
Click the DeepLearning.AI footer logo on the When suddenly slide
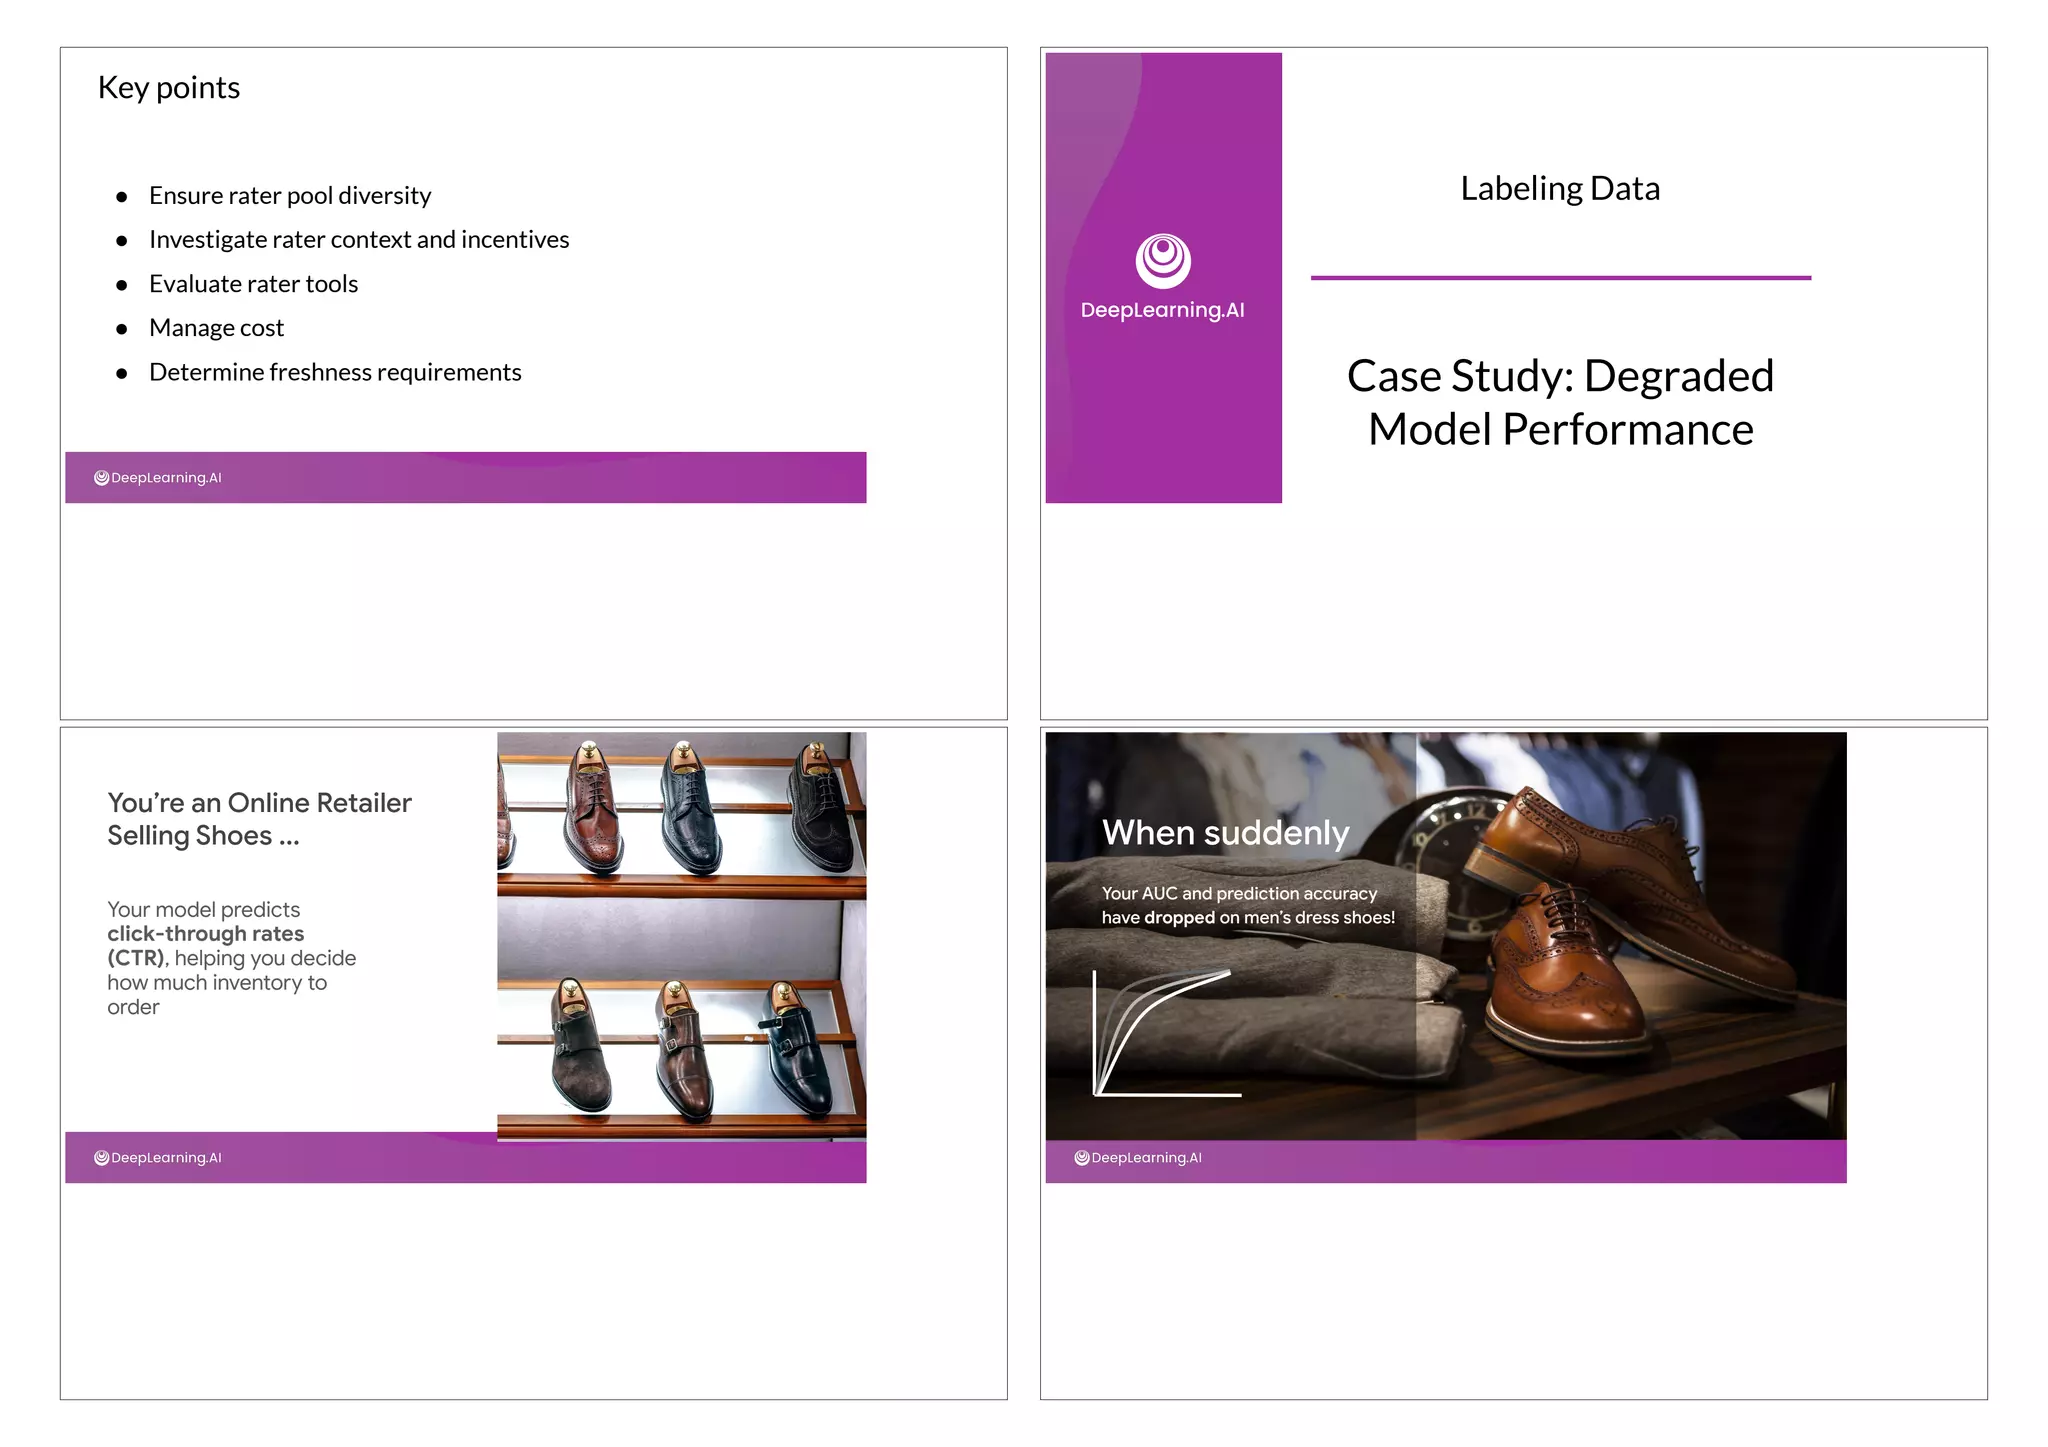tap(1138, 1158)
